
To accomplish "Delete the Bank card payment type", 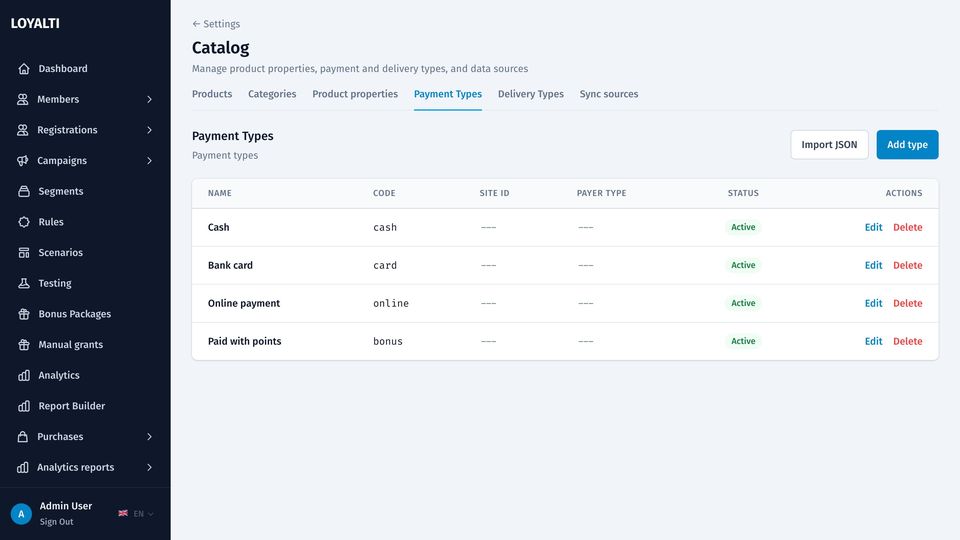I will tap(907, 265).
